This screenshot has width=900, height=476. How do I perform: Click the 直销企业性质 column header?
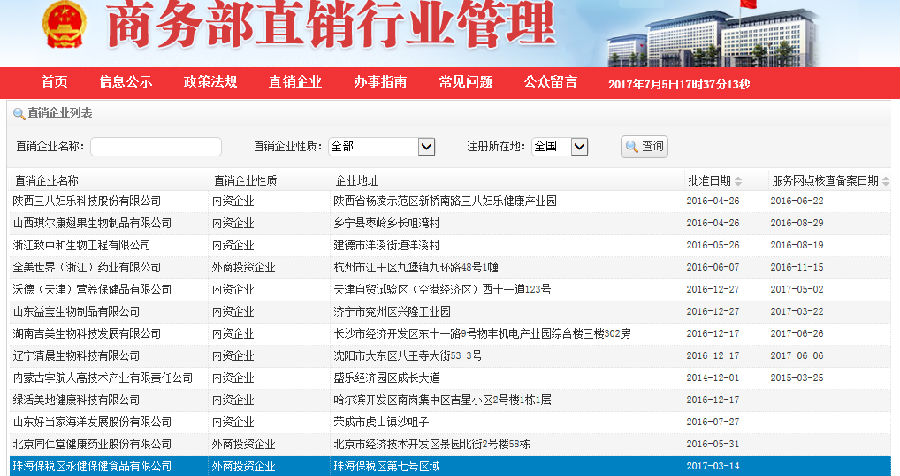[245, 181]
